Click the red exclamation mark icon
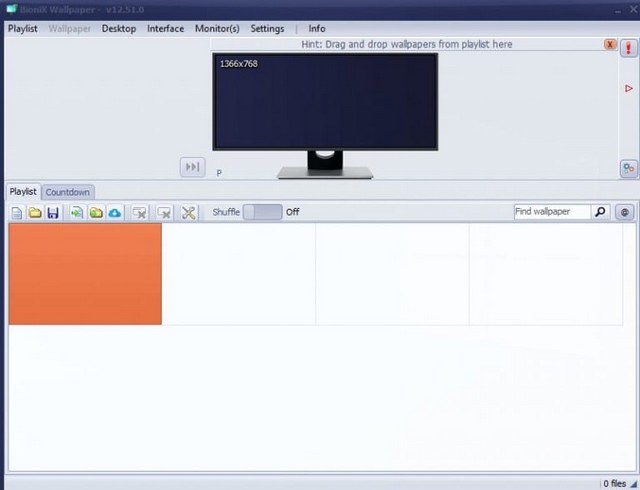Screen dimensions: 640x490 [x=628, y=48]
